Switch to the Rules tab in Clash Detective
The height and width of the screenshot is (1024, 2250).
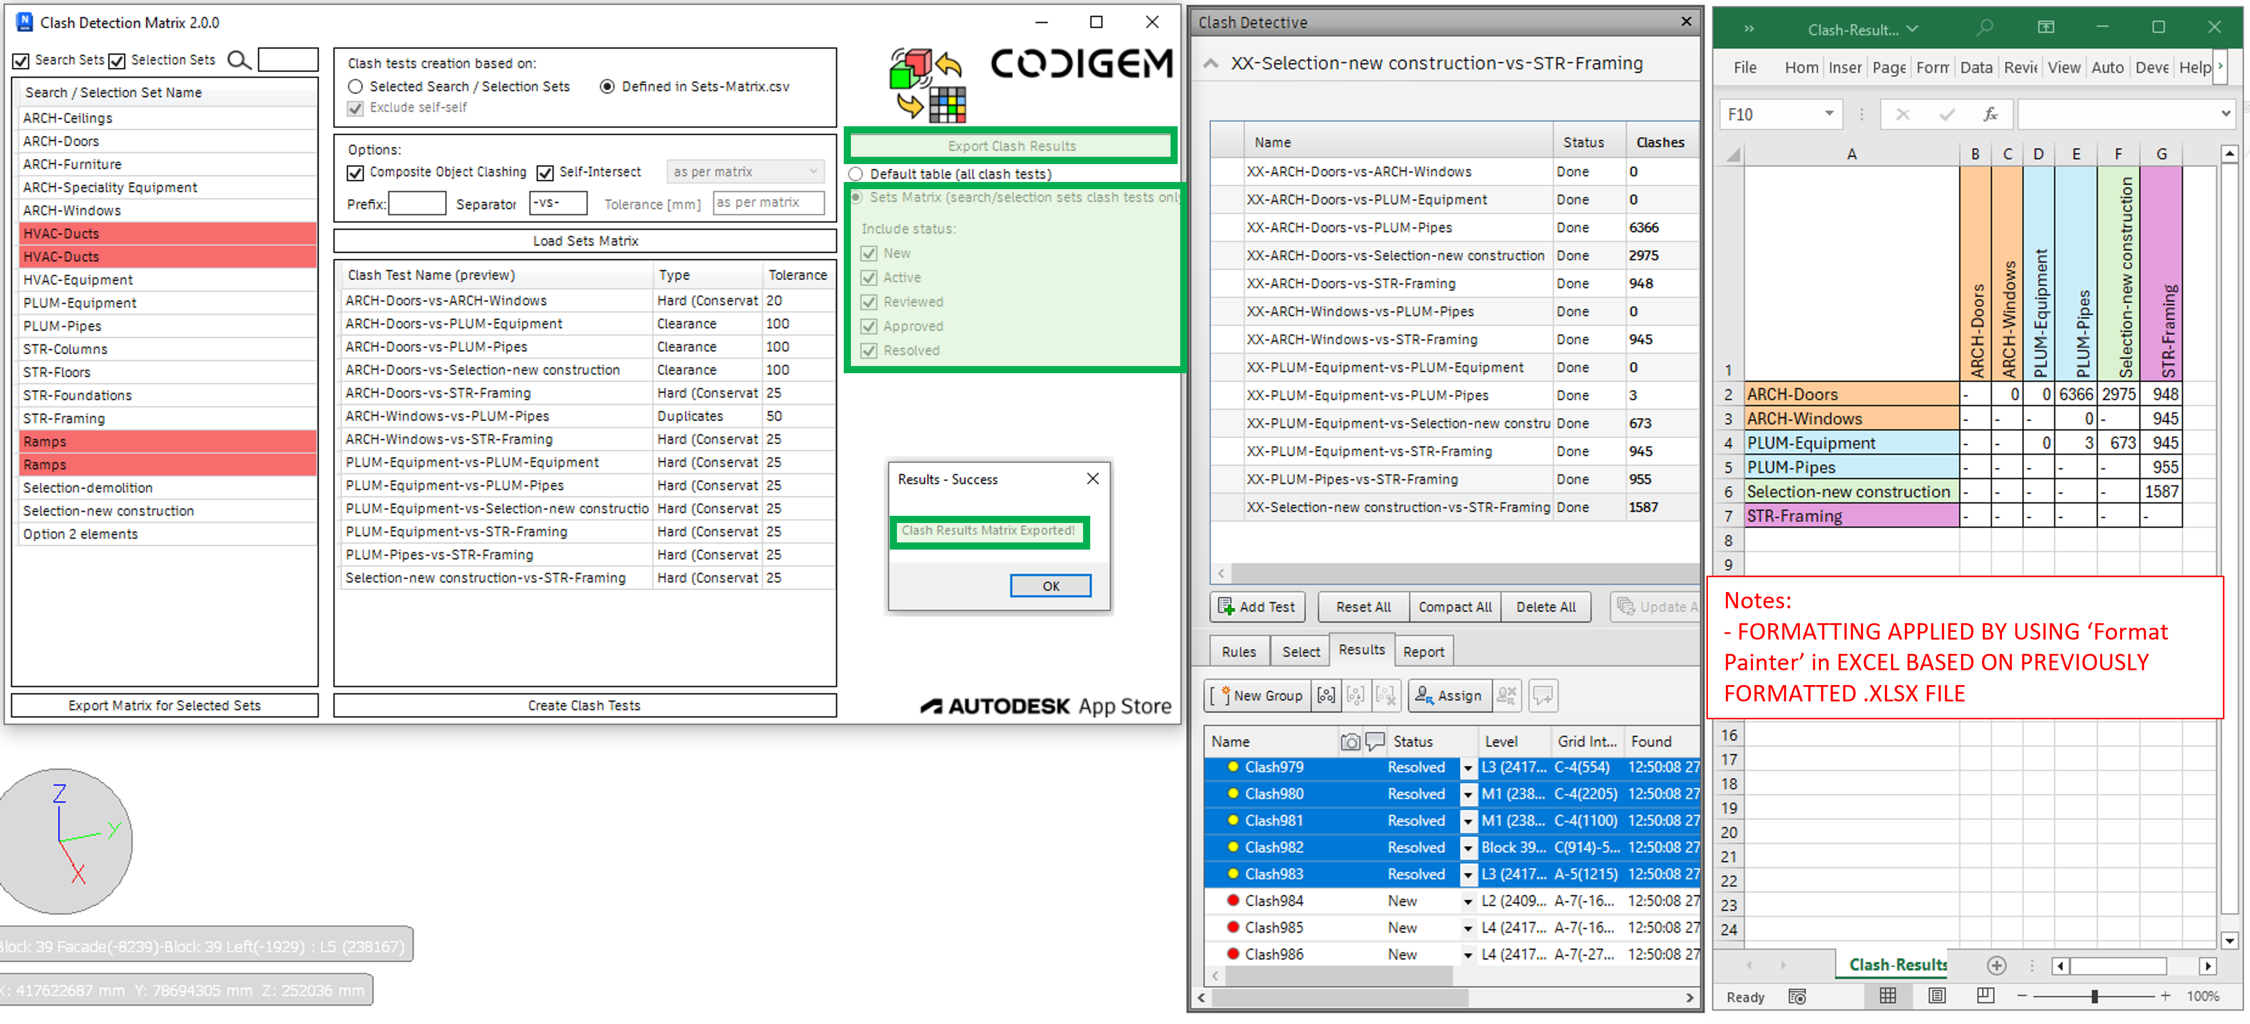point(1239,652)
